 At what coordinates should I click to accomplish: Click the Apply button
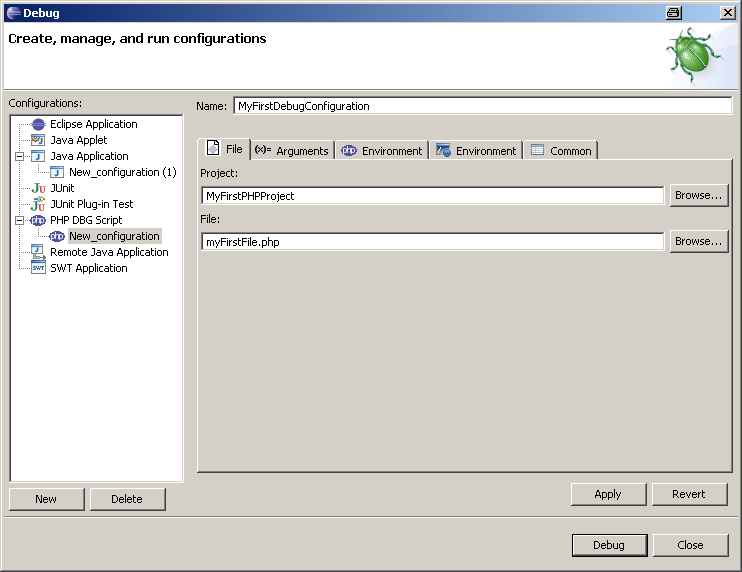tap(608, 494)
